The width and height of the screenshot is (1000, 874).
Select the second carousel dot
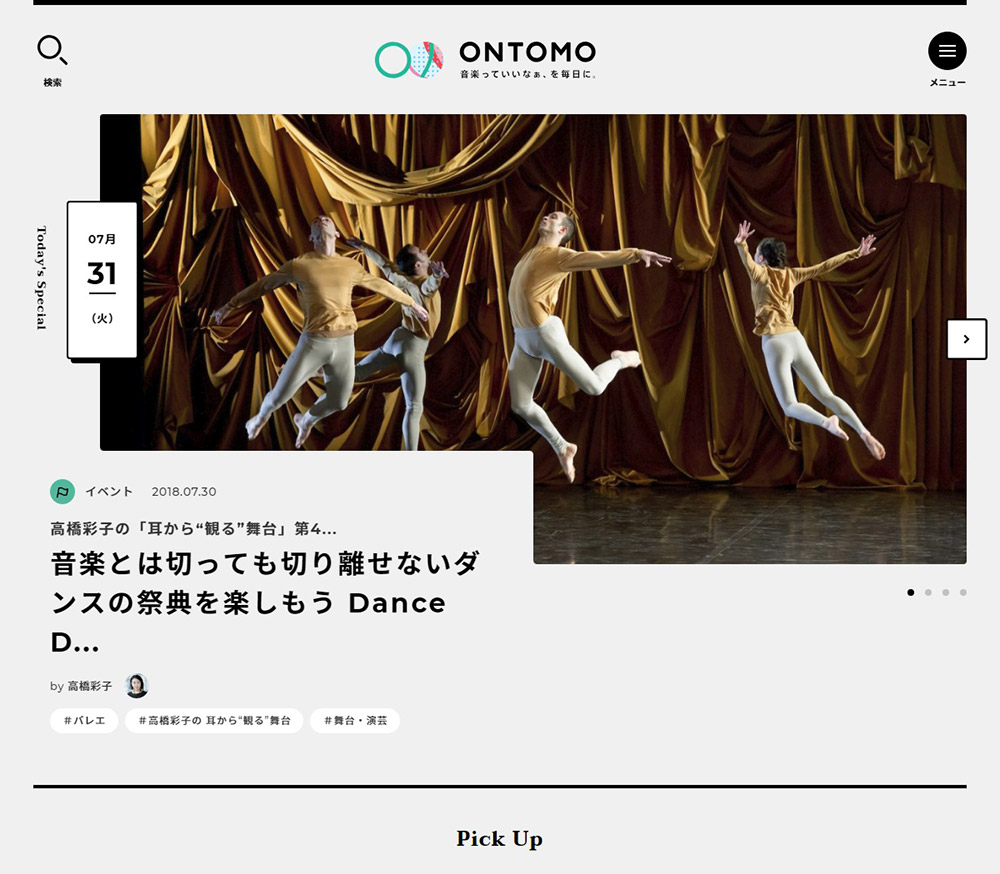click(x=928, y=592)
